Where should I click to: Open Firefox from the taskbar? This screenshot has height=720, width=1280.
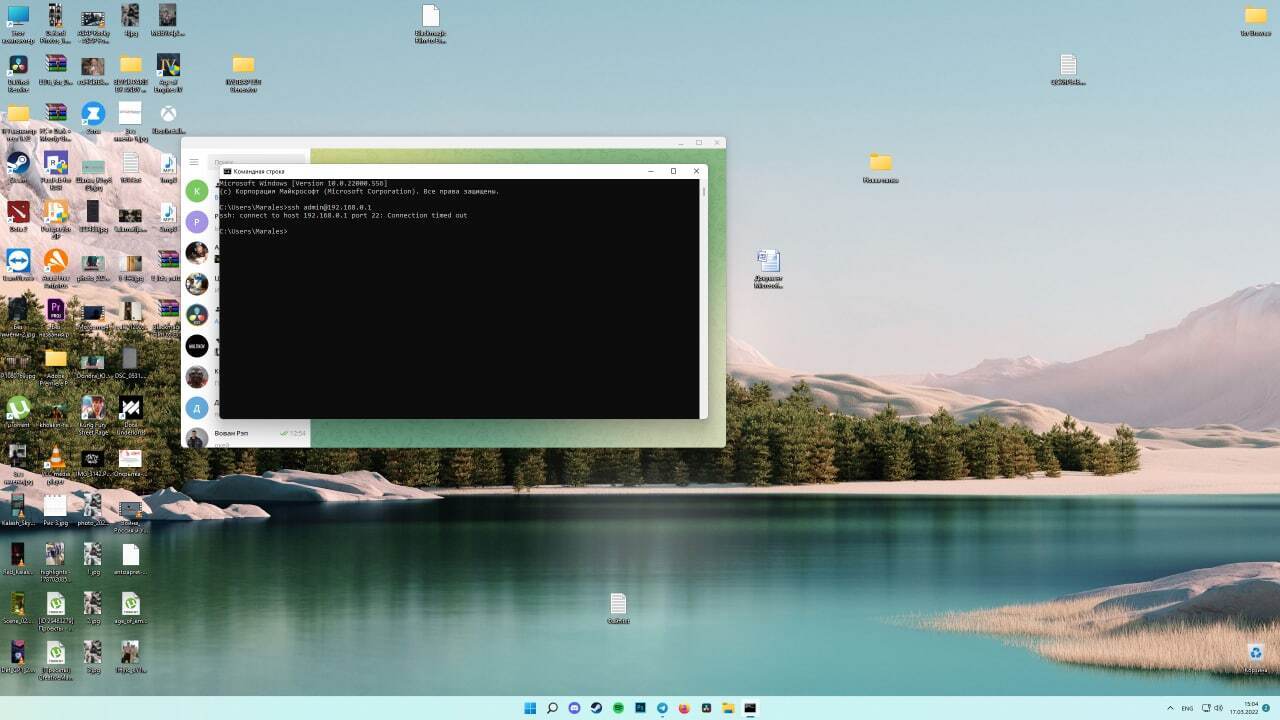click(684, 708)
